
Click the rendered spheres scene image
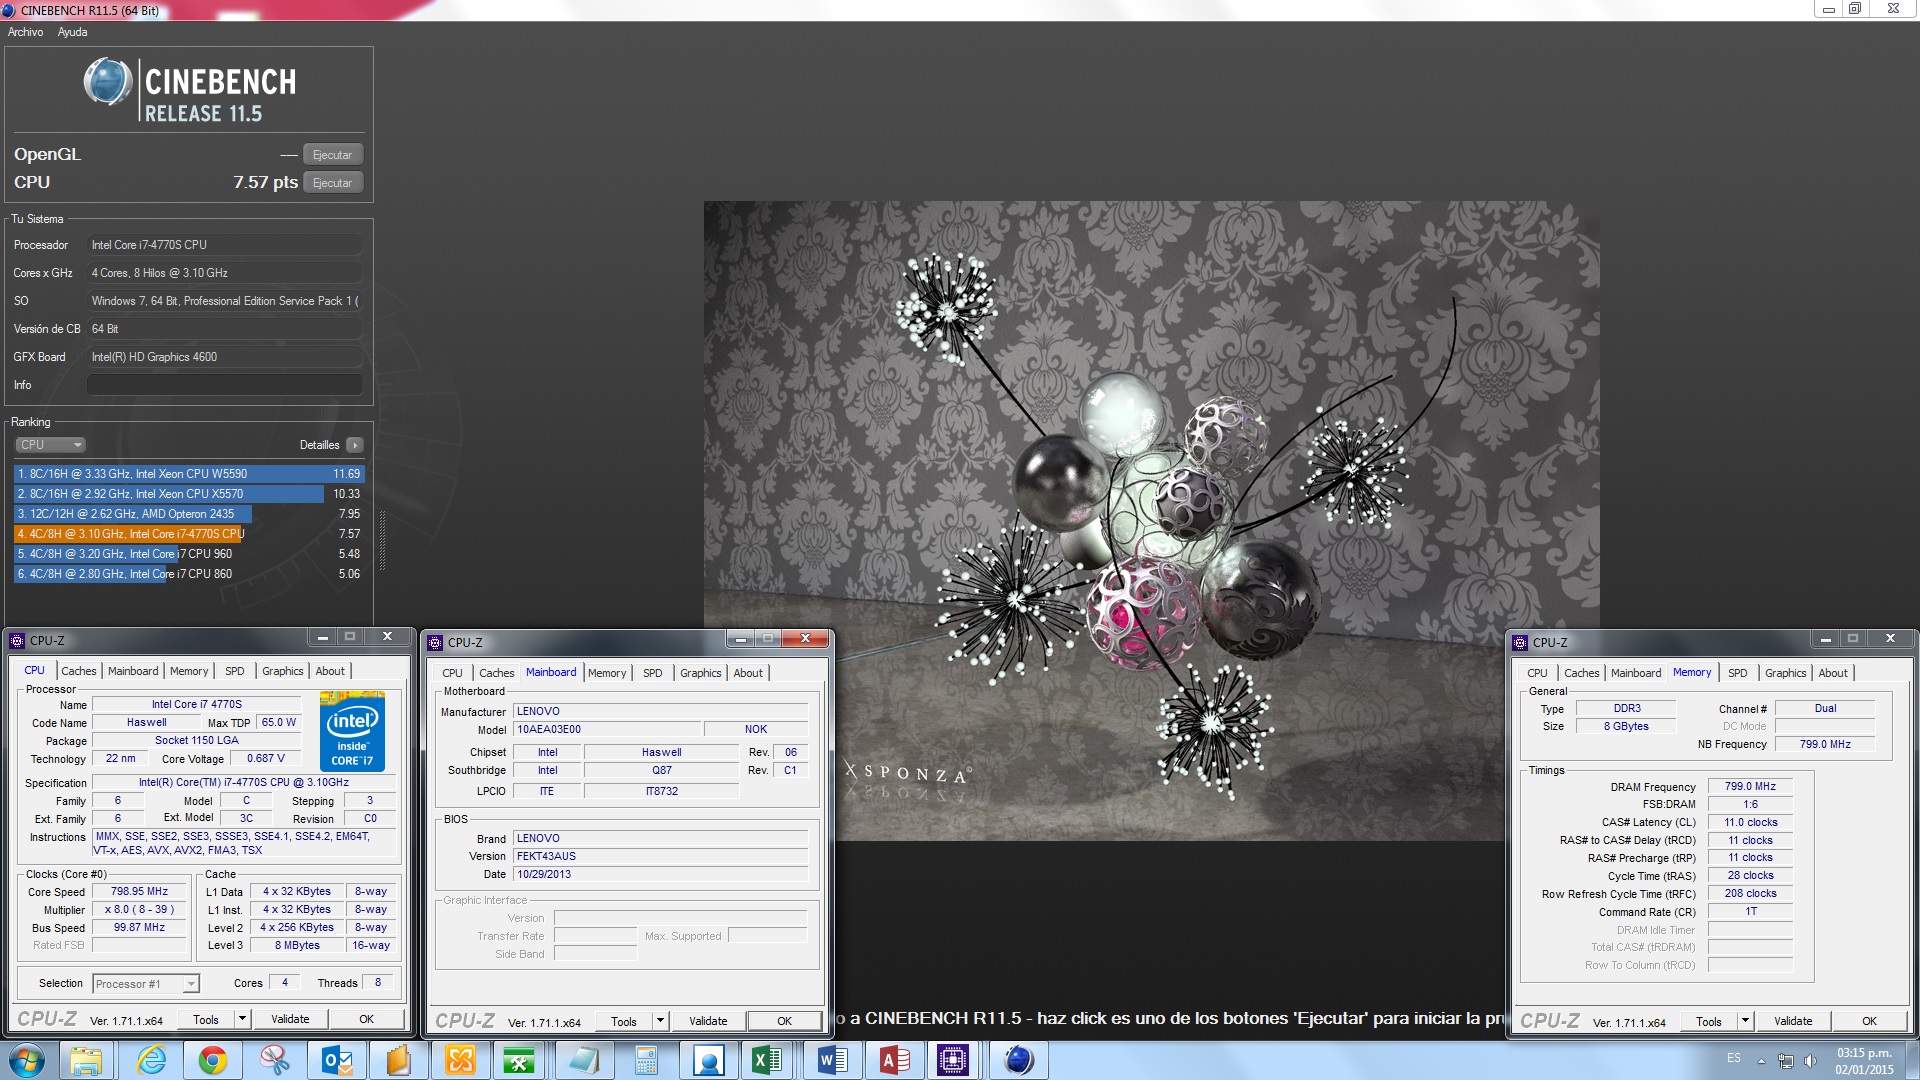click(x=1151, y=520)
